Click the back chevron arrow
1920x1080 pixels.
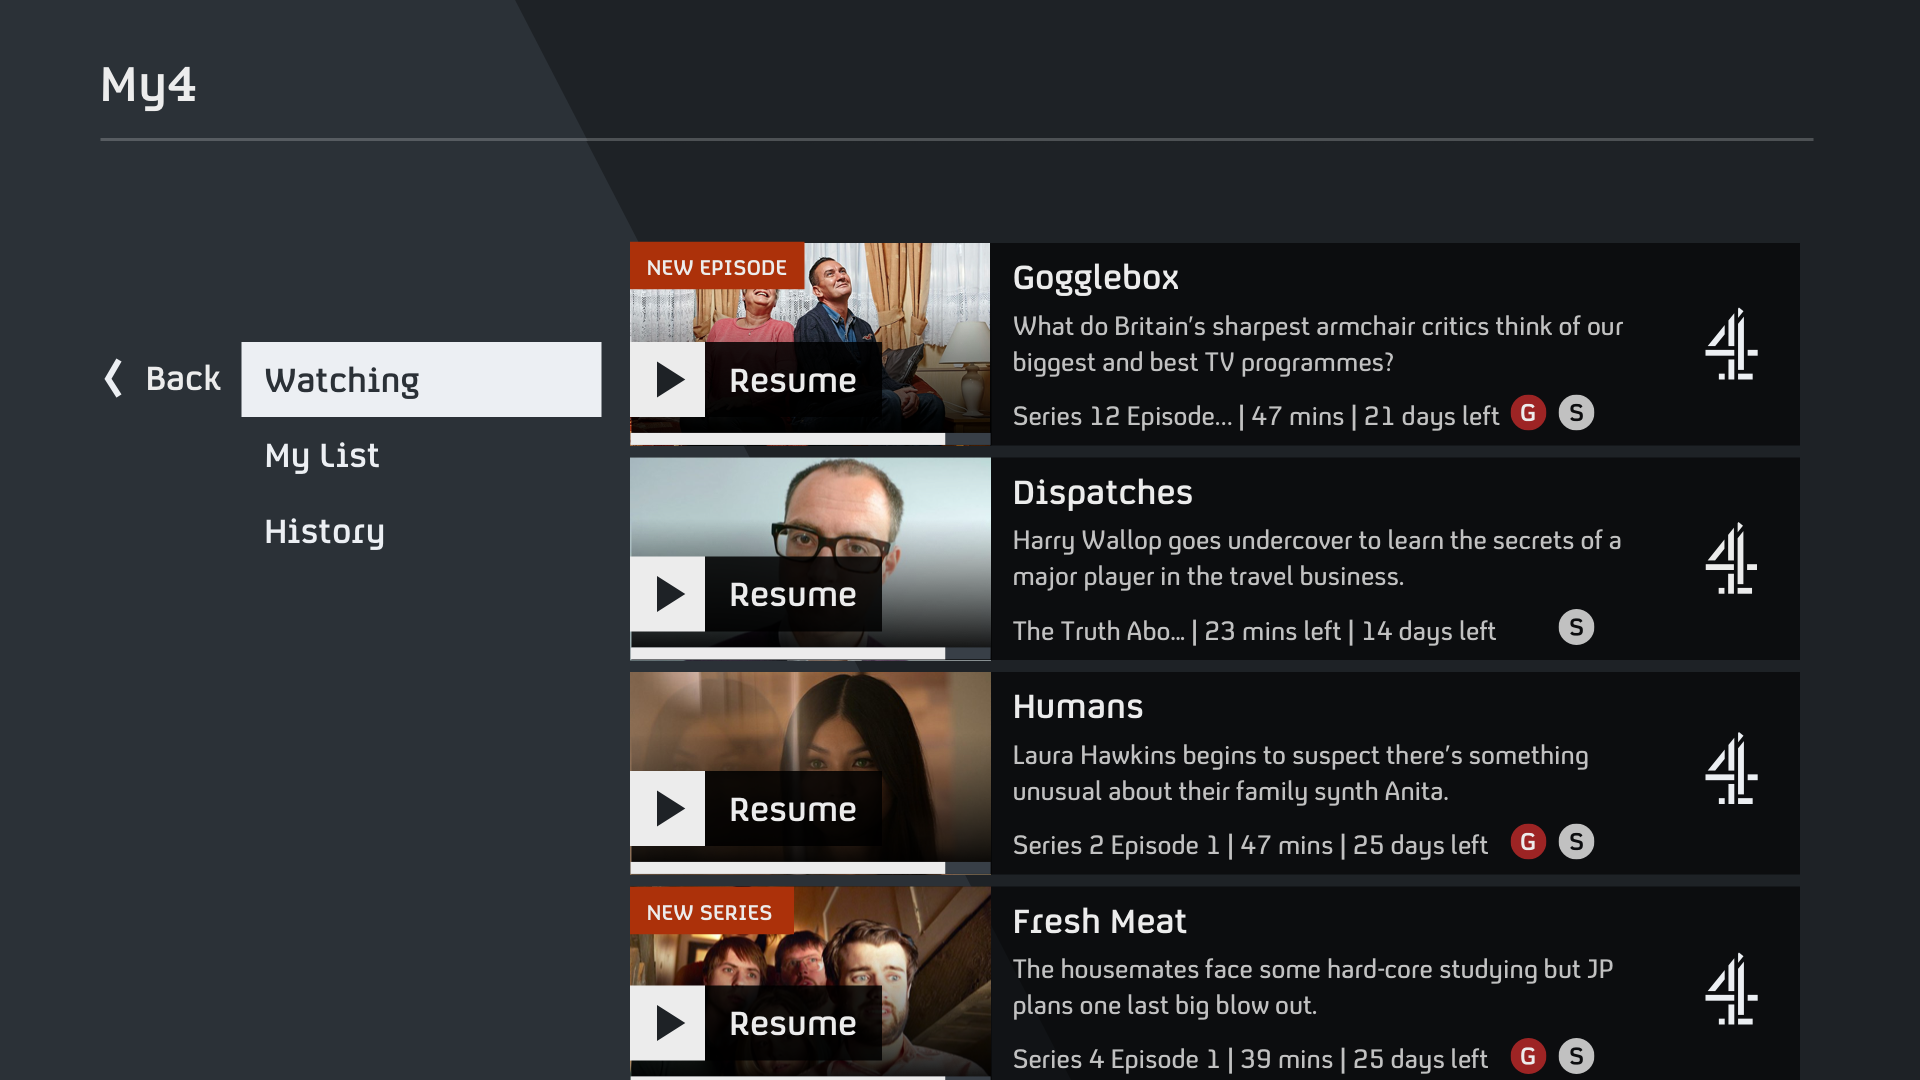click(x=113, y=378)
